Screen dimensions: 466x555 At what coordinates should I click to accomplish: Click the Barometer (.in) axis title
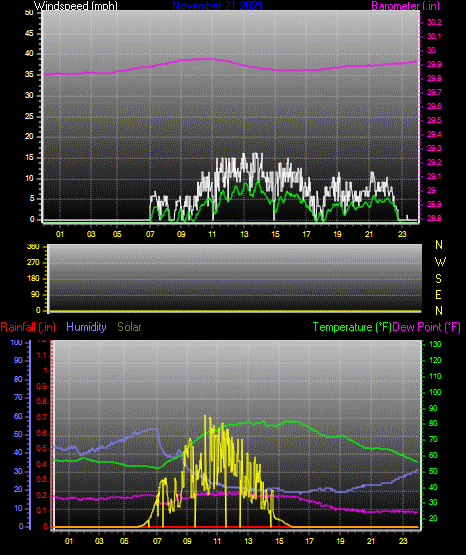click(x=405, y=6)
